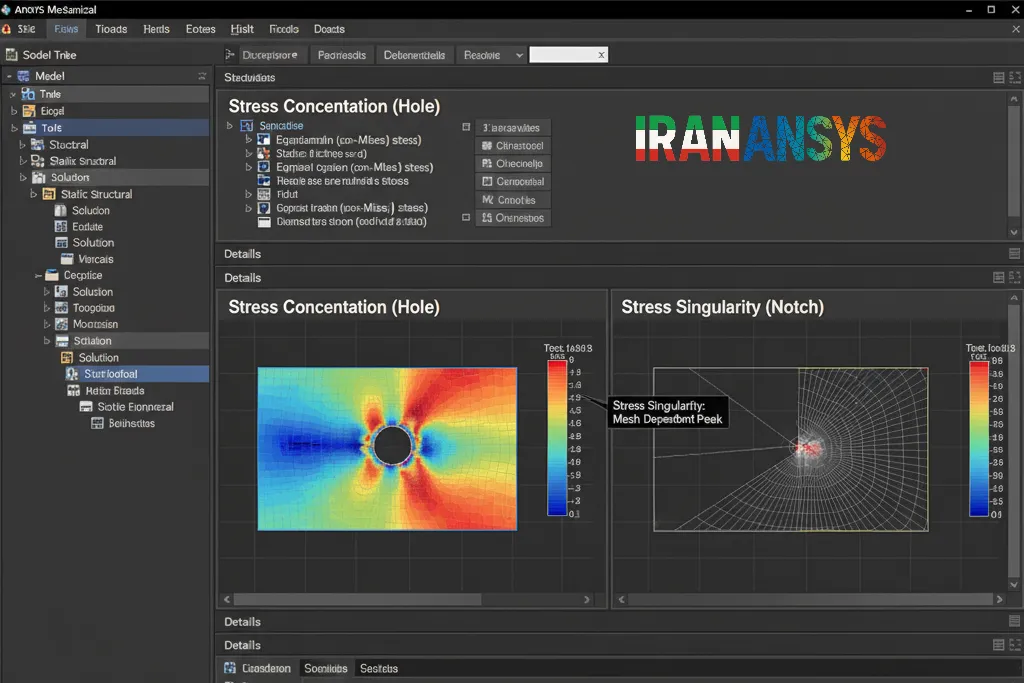The height and width of the screenshot is (683, 1024).
Task: Clear the toolbar search field with X
Action: tap(601, 55)
